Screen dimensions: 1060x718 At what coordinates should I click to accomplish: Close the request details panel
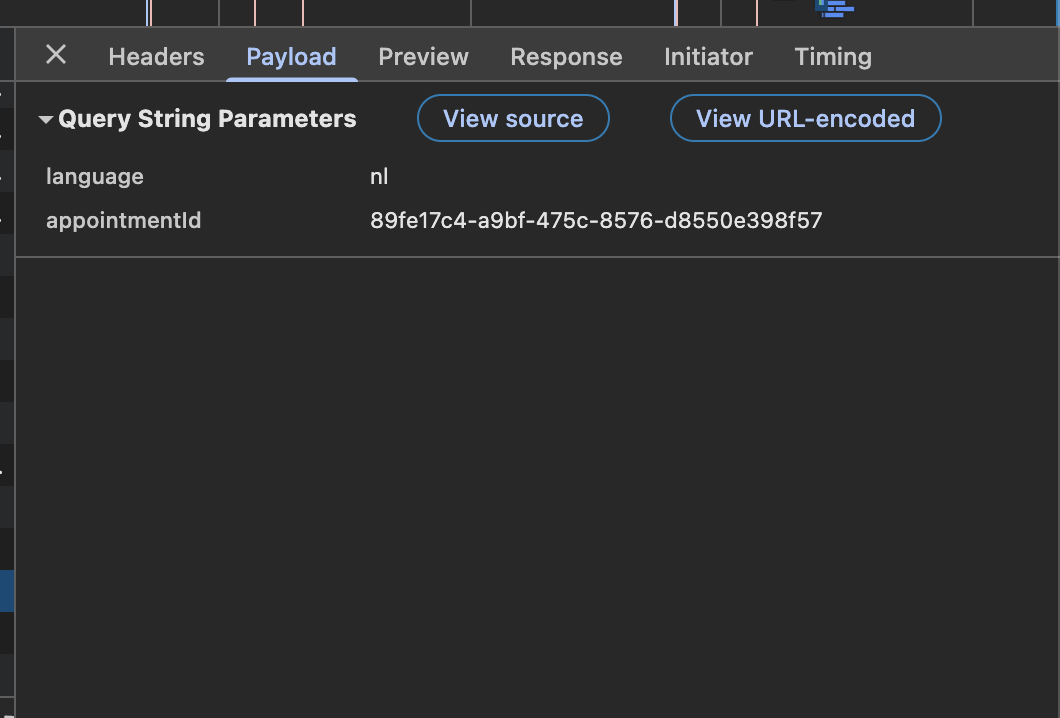pyautogui.click(x=56, y=55)
